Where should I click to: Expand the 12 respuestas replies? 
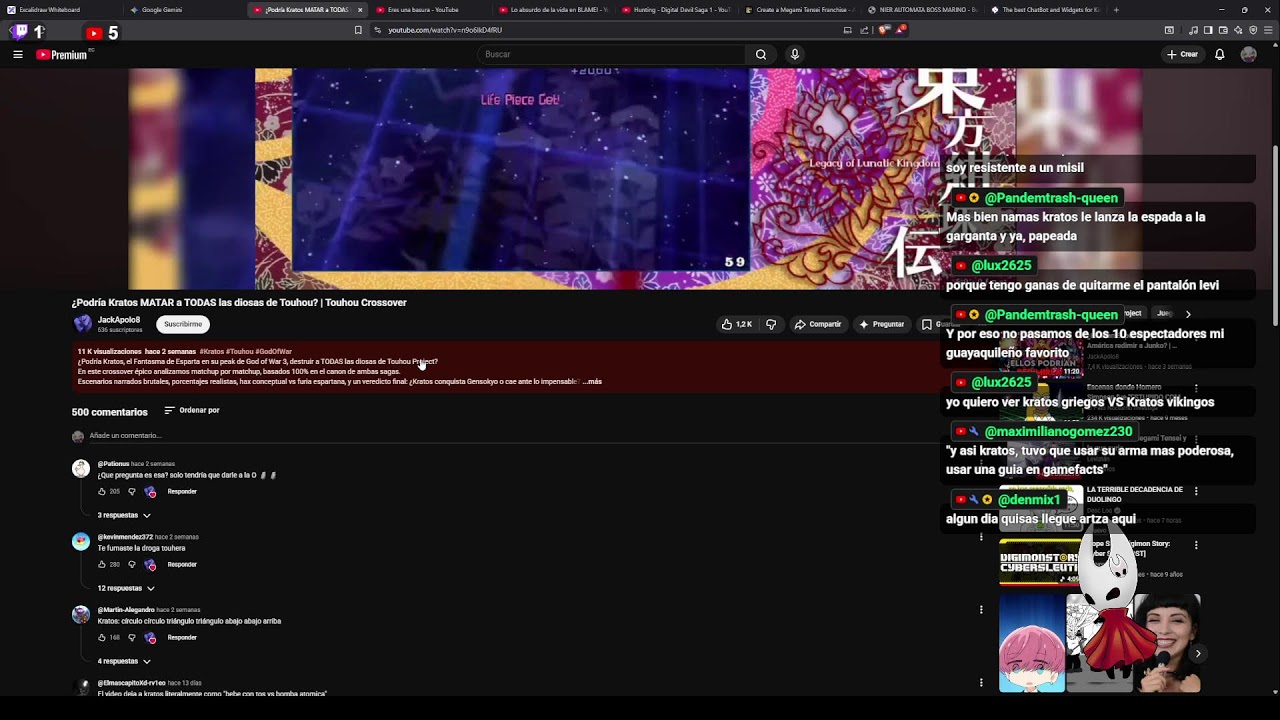click(126, 588)
